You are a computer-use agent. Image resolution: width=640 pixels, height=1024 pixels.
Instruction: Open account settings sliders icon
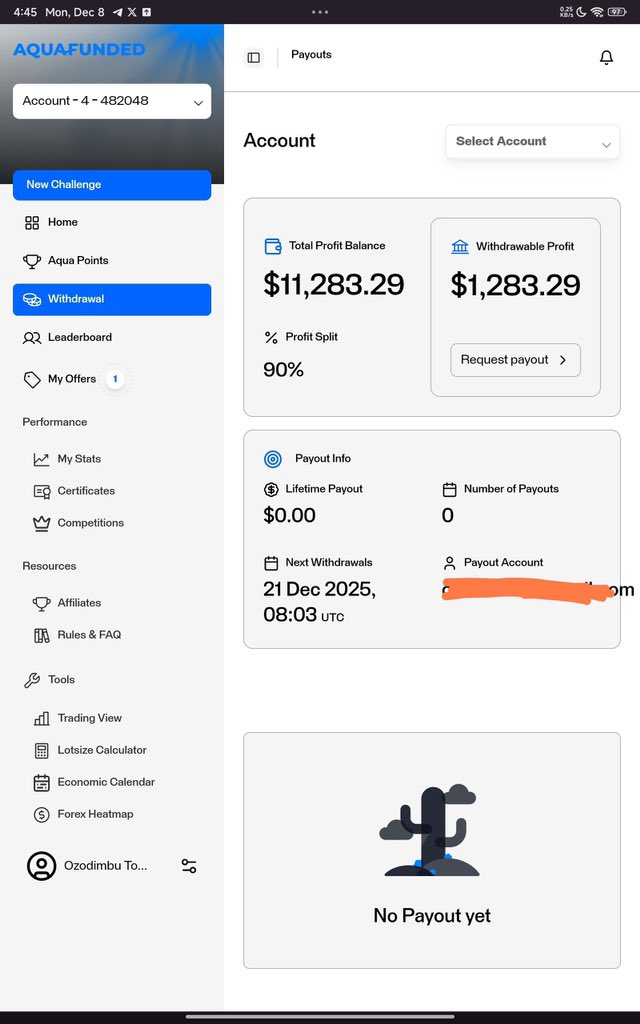(x=189, y=866)
